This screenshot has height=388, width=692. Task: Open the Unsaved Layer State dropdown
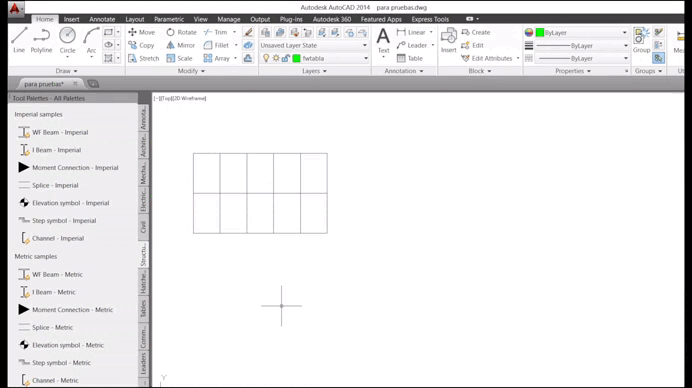tap(314, 45)
